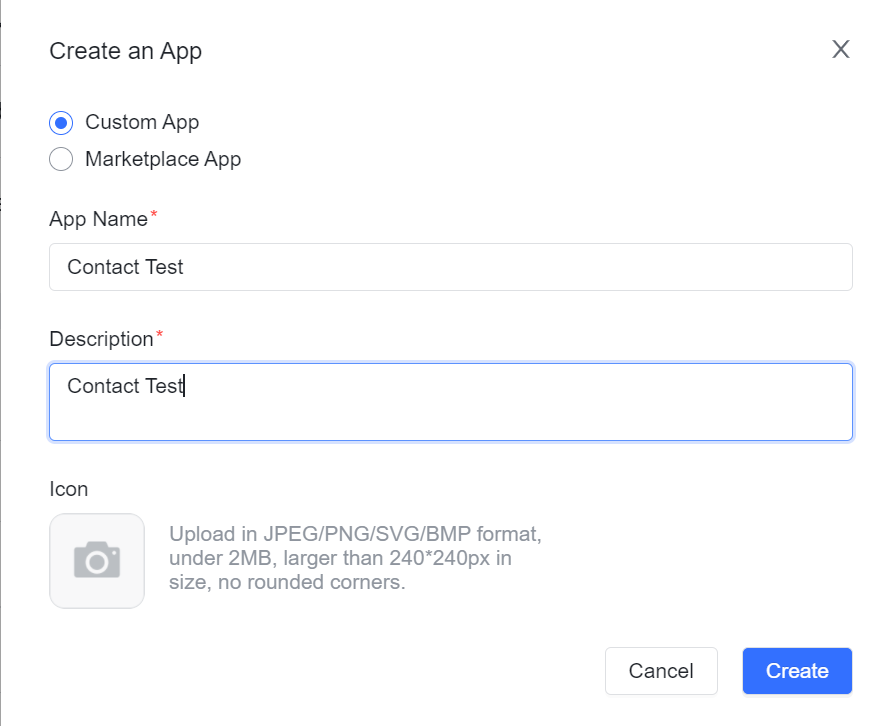886x726 pixels.
Task: Click the "Create an App" dialog title
Action: pos(125,51)
